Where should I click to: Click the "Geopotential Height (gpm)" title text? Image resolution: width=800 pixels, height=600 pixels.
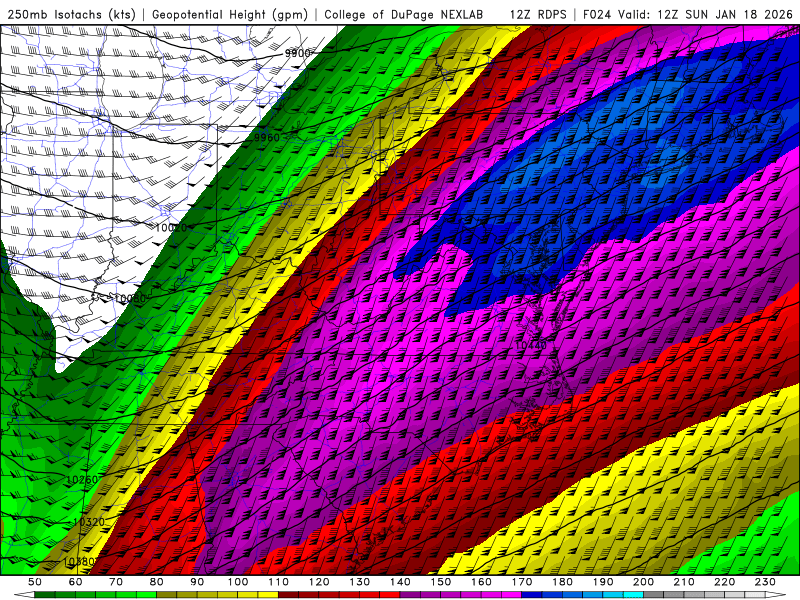(x=230, y=14)
